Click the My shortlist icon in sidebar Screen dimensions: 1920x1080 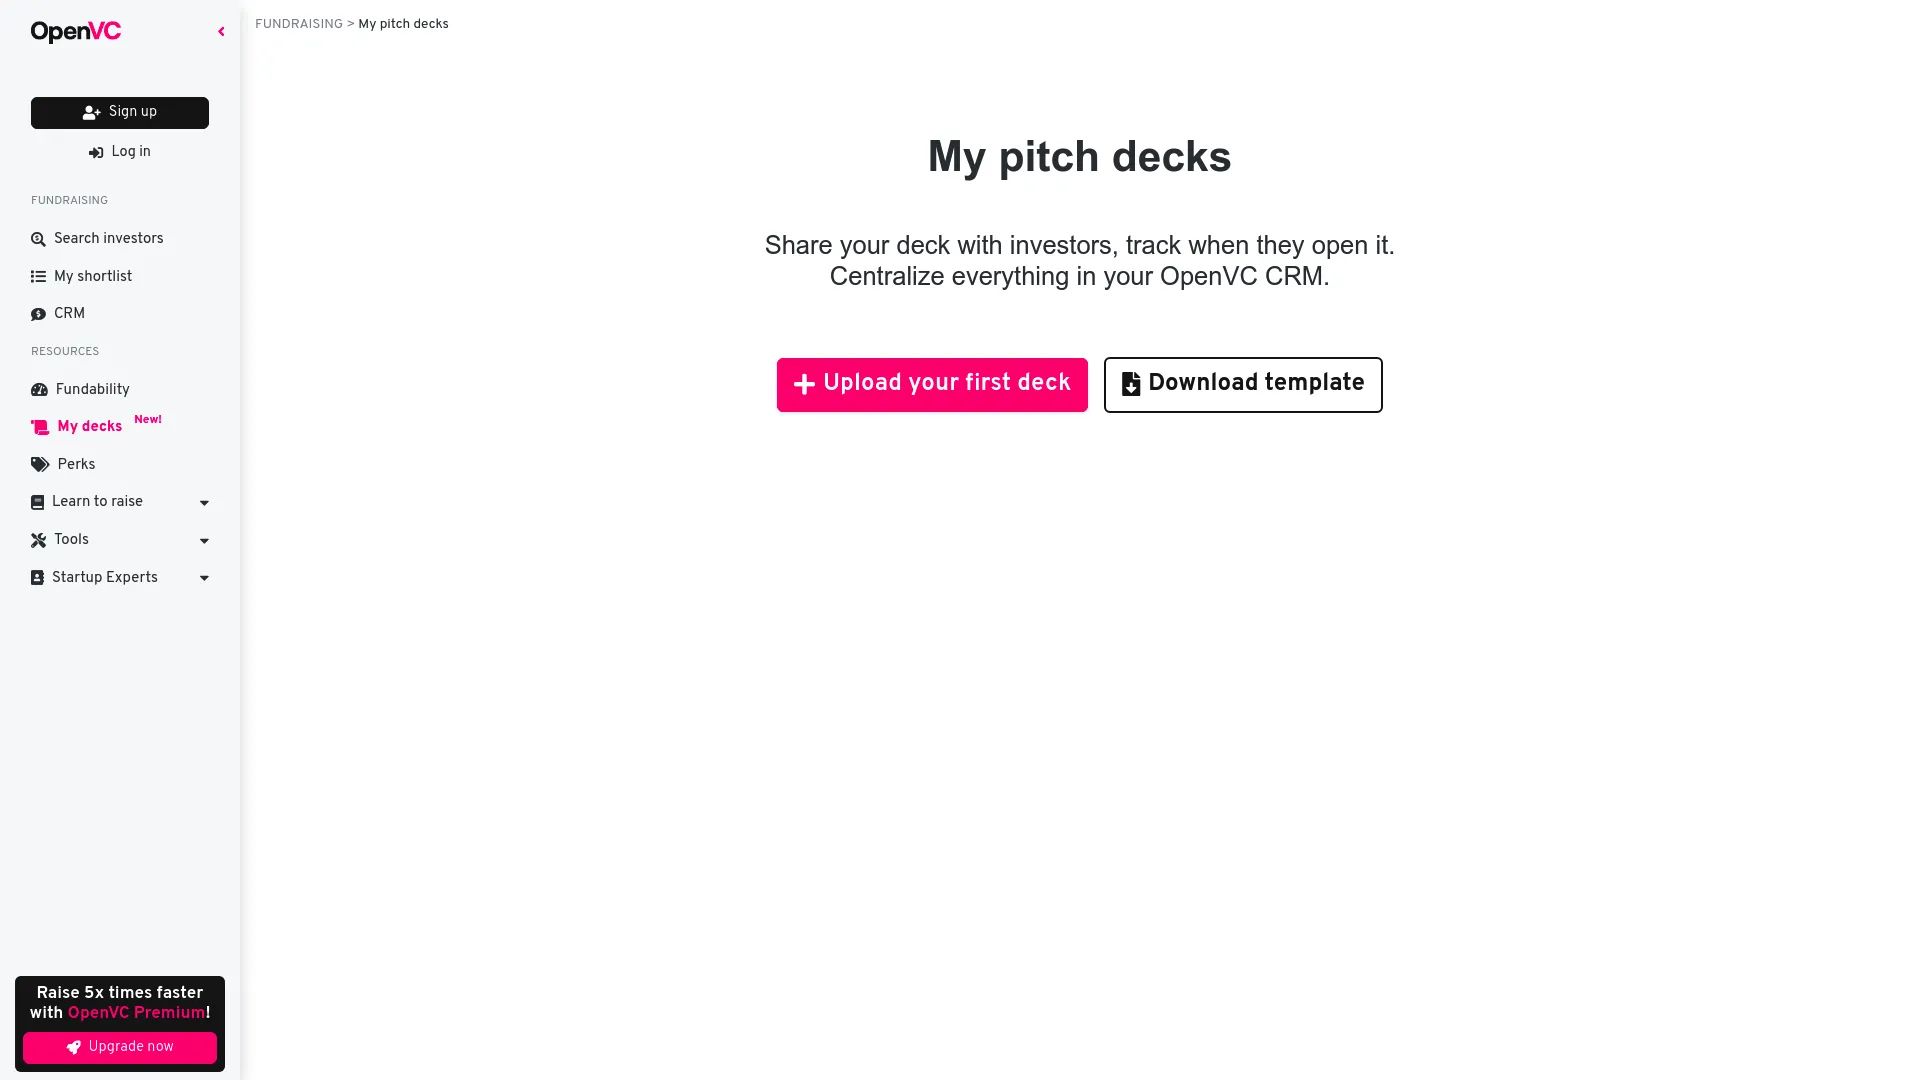pos(38,276)
